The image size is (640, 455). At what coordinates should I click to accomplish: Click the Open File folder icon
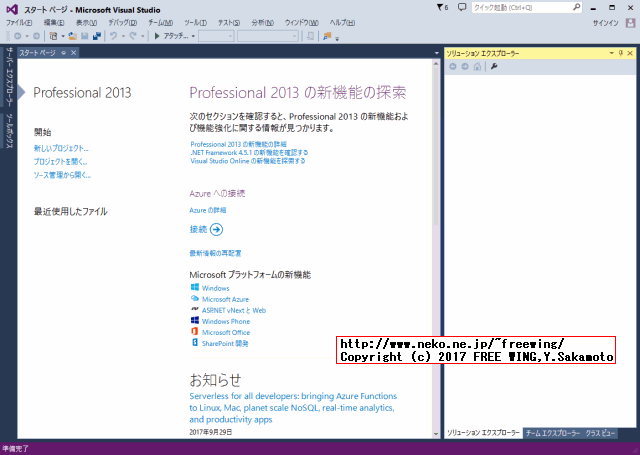point(73,36)
